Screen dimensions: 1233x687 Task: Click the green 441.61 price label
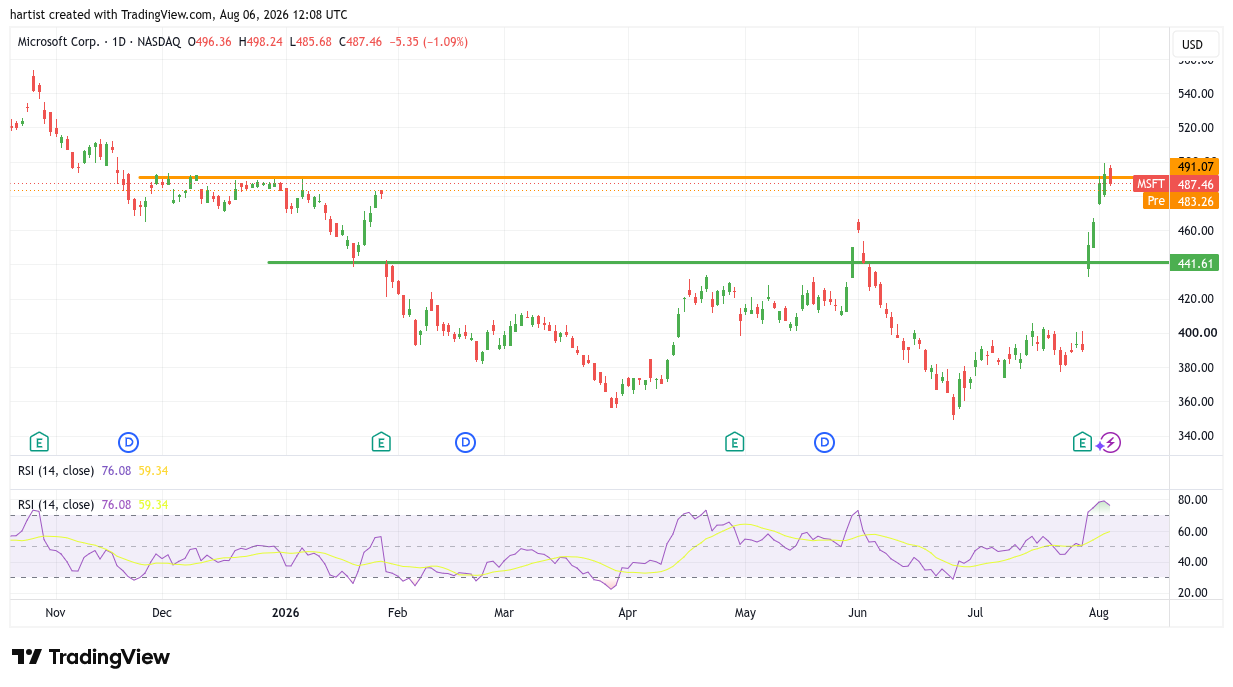(x=1194, y=263)
